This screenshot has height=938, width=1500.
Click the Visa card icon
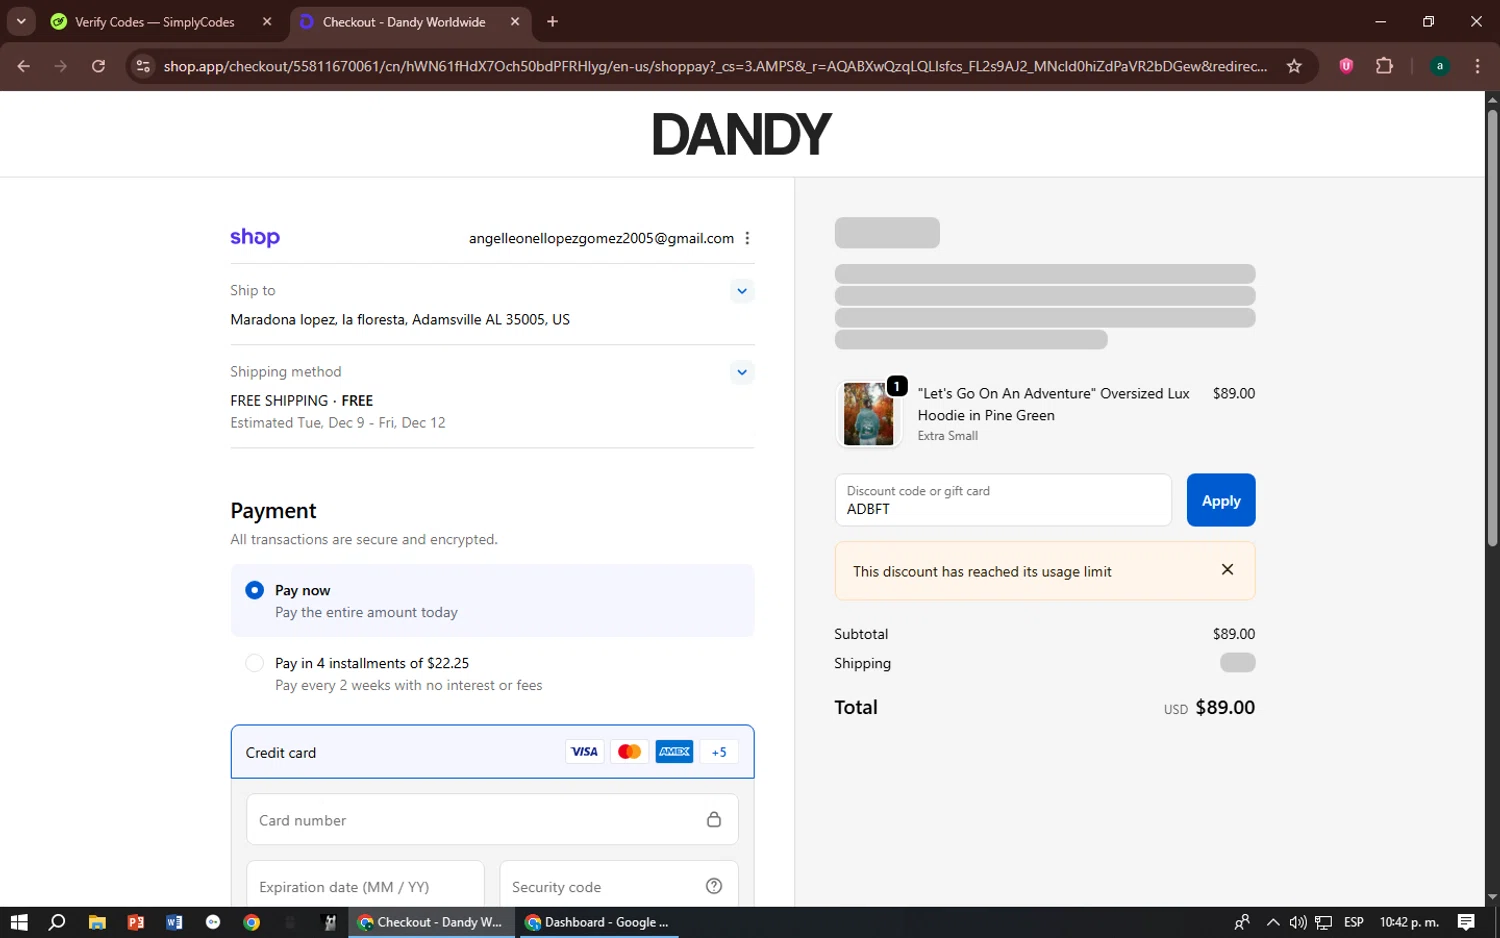pyautogui.click(x=585, y=752)
